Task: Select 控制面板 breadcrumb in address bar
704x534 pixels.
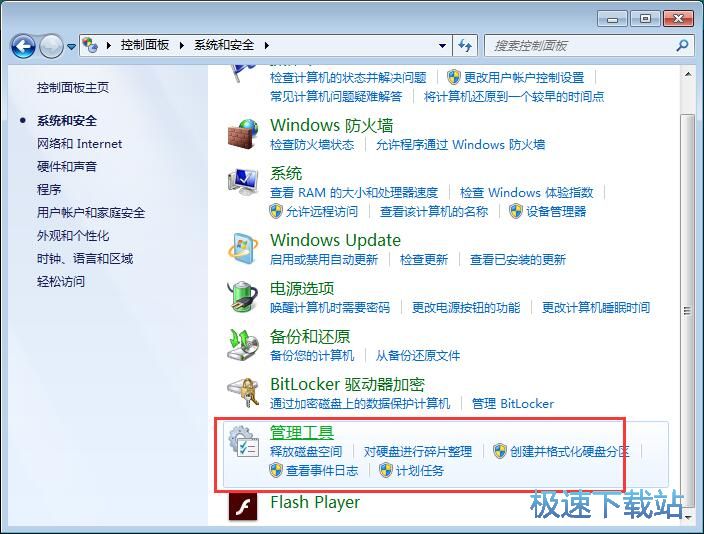Action: [145, 45]
